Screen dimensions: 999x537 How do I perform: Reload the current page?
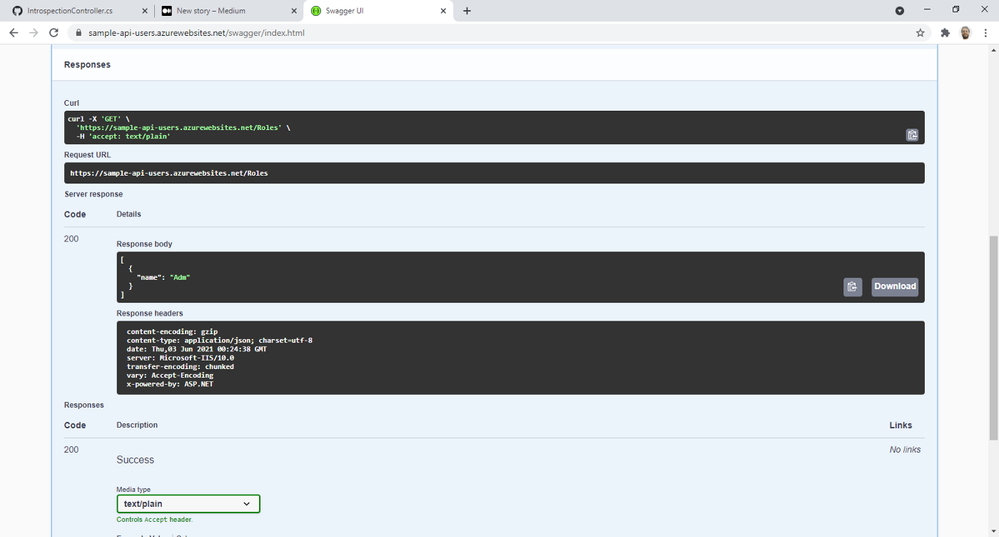point(54,32)
